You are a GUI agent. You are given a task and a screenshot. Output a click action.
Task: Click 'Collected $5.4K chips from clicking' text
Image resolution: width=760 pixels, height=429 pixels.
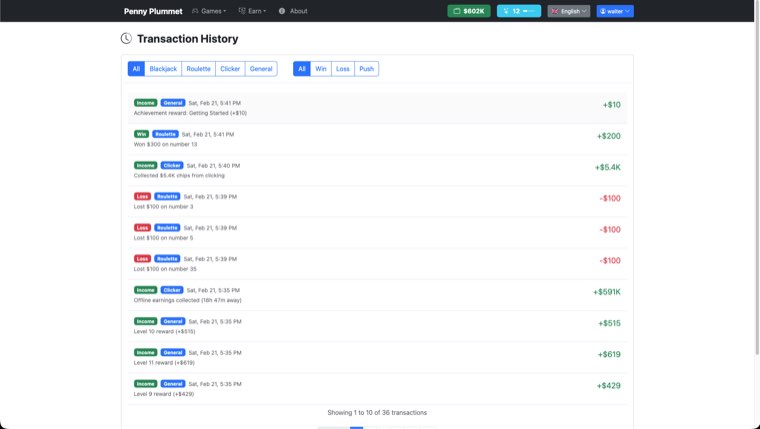tap(179, 175)
